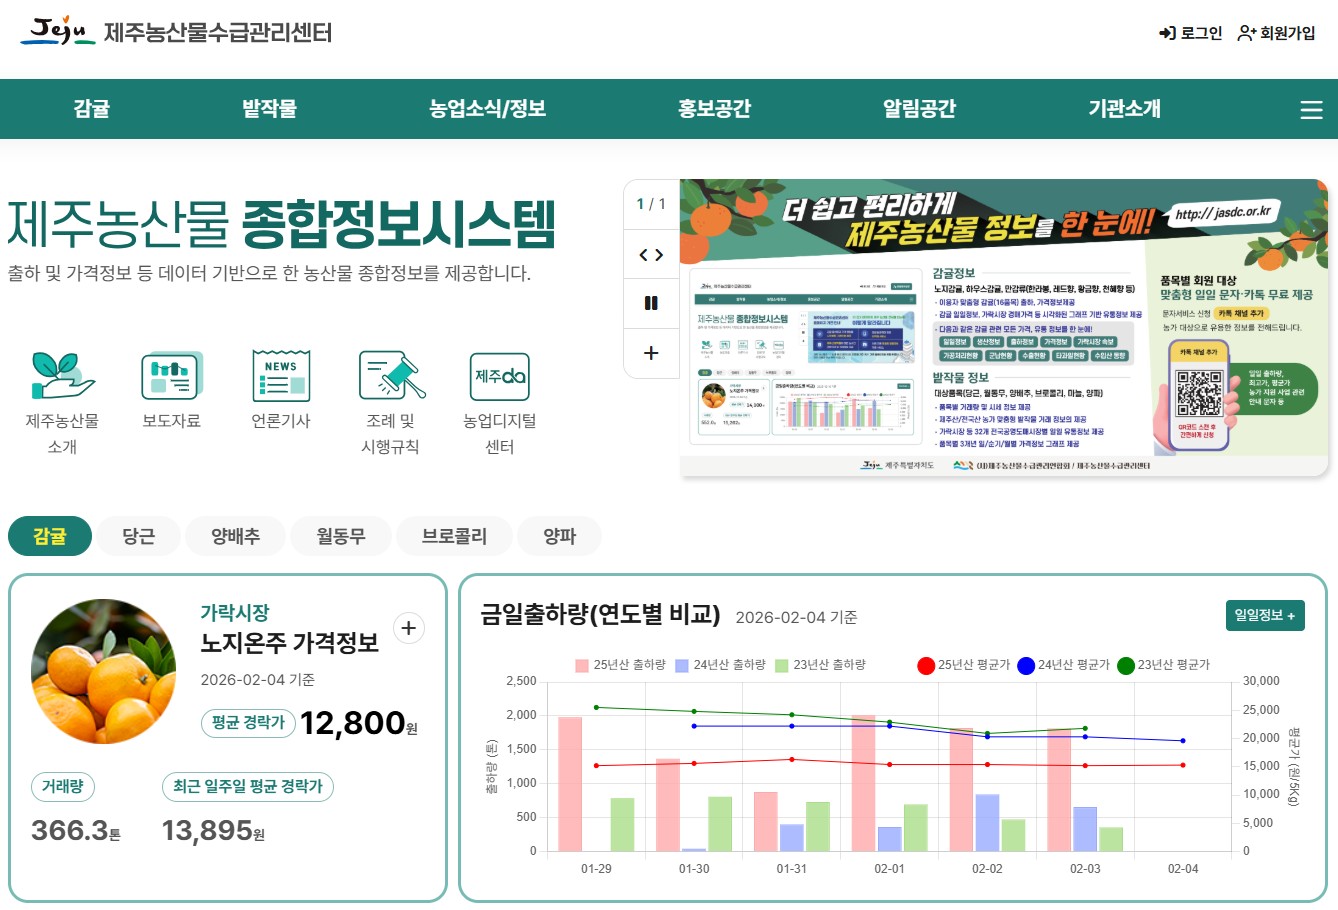
Task: Open 언론기사 via its NEWS icon
Action: (x=280, y=375)
